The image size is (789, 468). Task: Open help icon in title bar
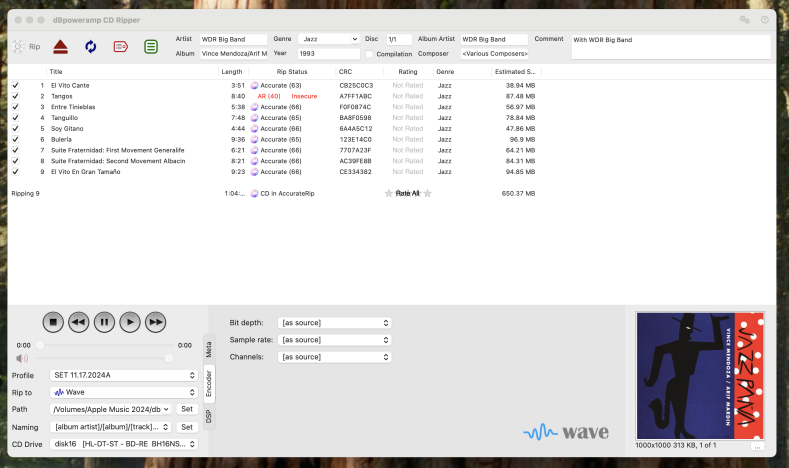coord(765,20)
